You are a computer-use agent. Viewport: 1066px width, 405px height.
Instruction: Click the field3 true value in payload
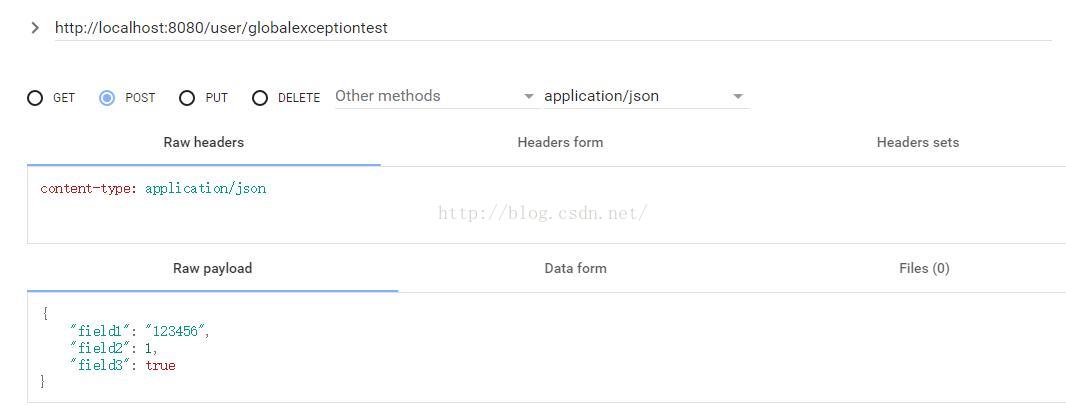(160, 366)
